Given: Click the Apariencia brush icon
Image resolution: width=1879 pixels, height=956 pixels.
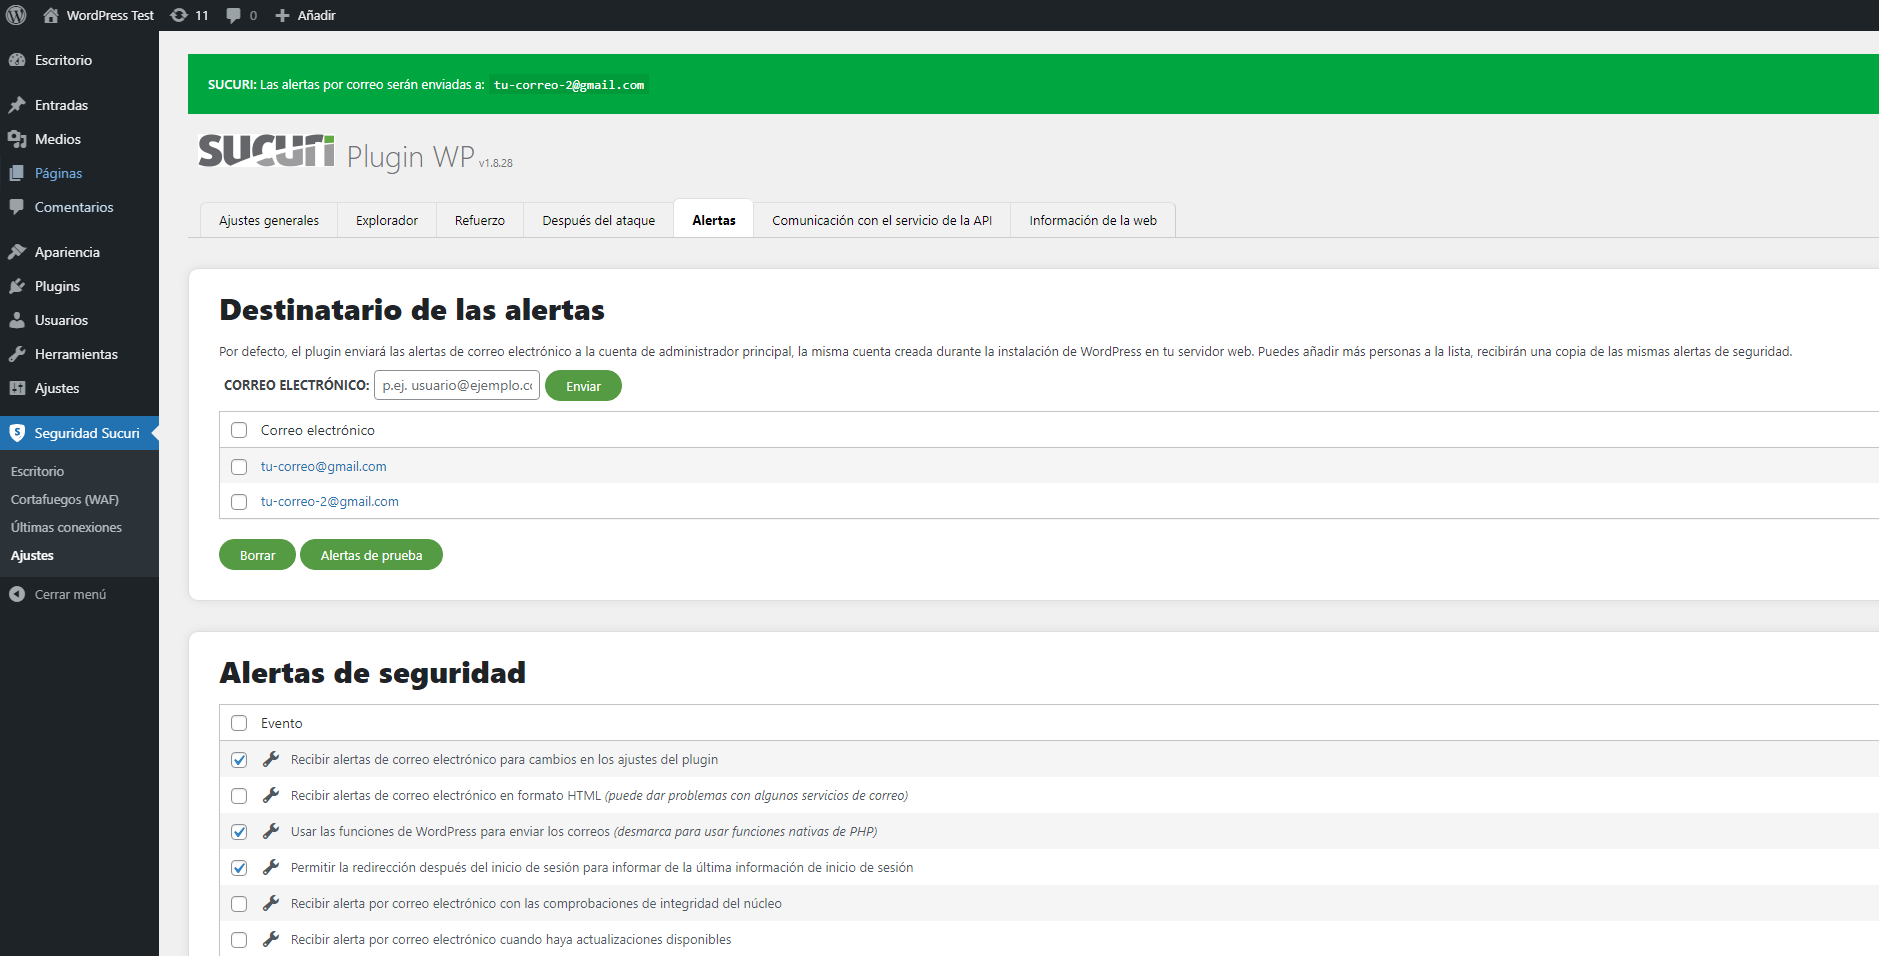Looking at the screenshot, I should [x=17, y=252].
